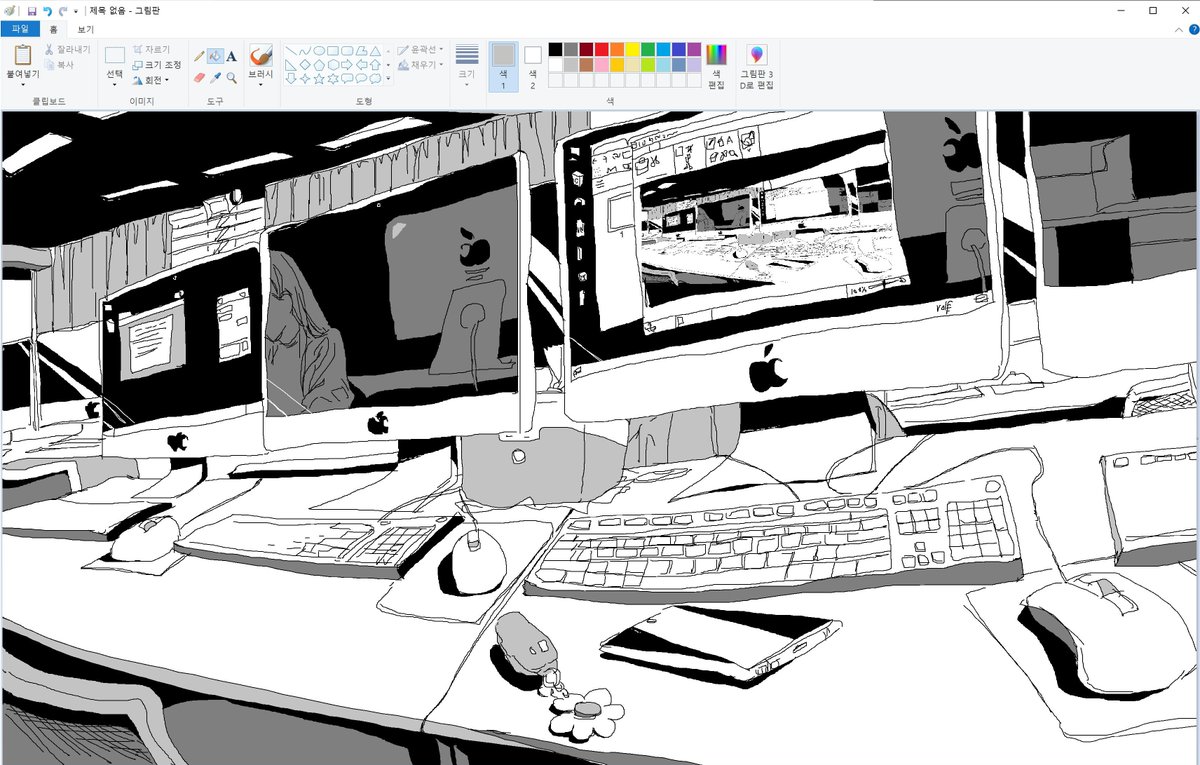The image size is (1200, 765).
Task: Choose the Up arrow shape
Action: click(375, 65)
